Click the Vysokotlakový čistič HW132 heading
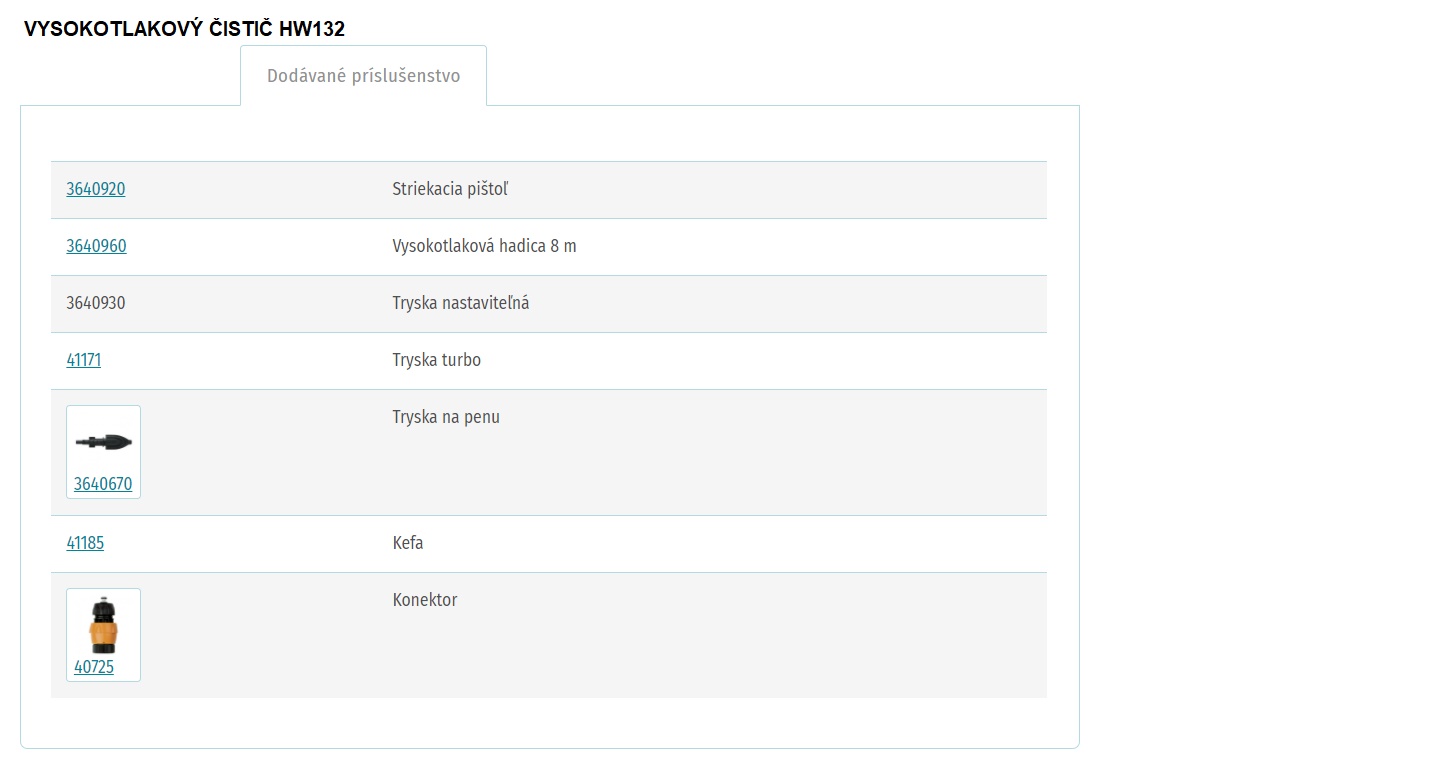The image size is (1437, 765). click(184, 29)
